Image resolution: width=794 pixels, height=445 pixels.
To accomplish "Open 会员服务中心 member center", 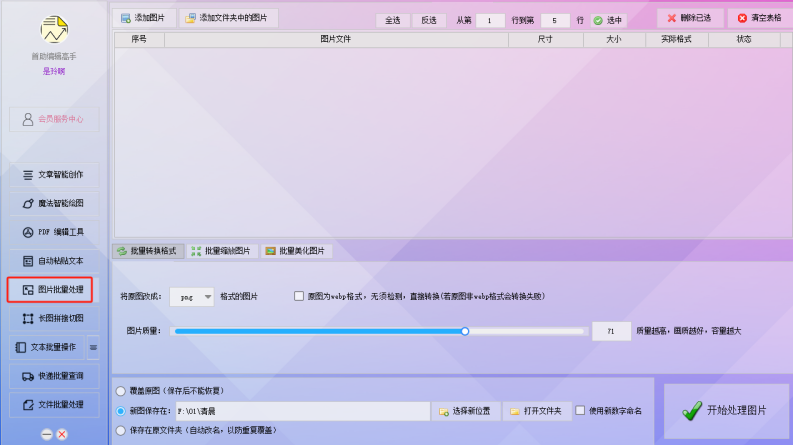I will [x=54, y=119].
